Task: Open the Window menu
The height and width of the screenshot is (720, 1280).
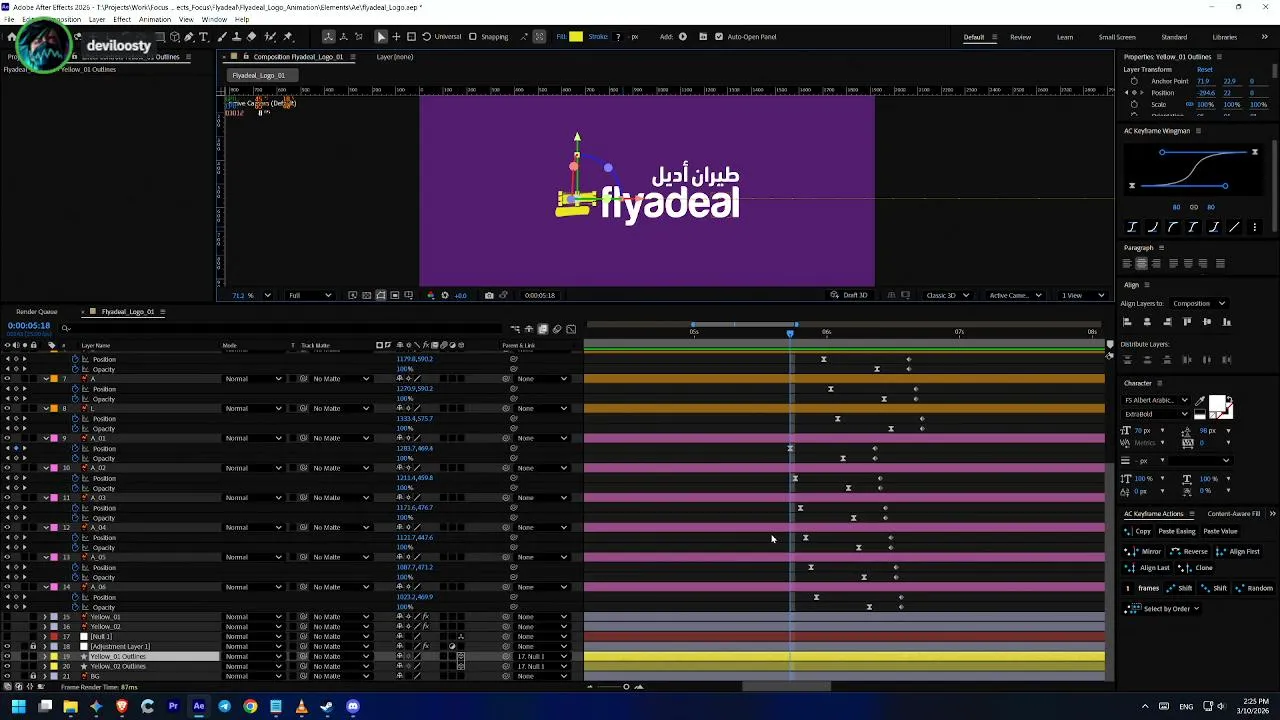Action: tap(214, 19)
